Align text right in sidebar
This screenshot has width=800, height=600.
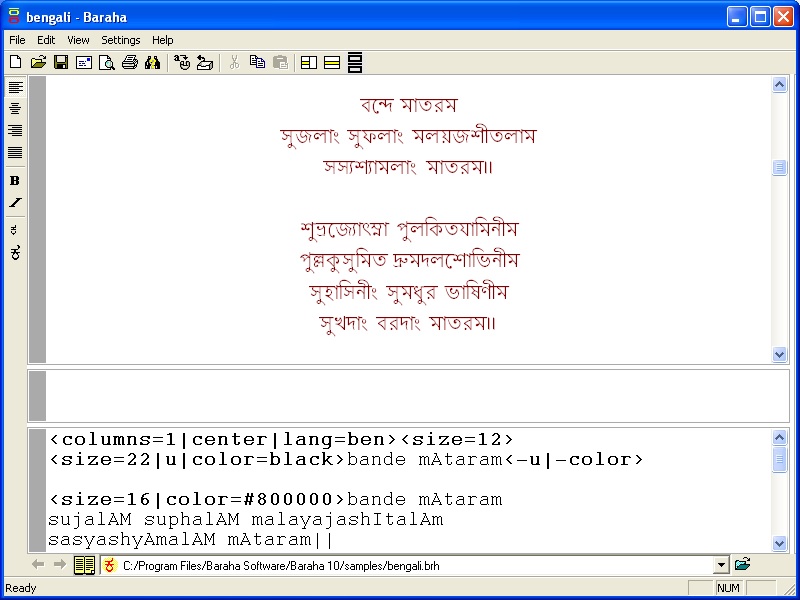pos(15,131)
